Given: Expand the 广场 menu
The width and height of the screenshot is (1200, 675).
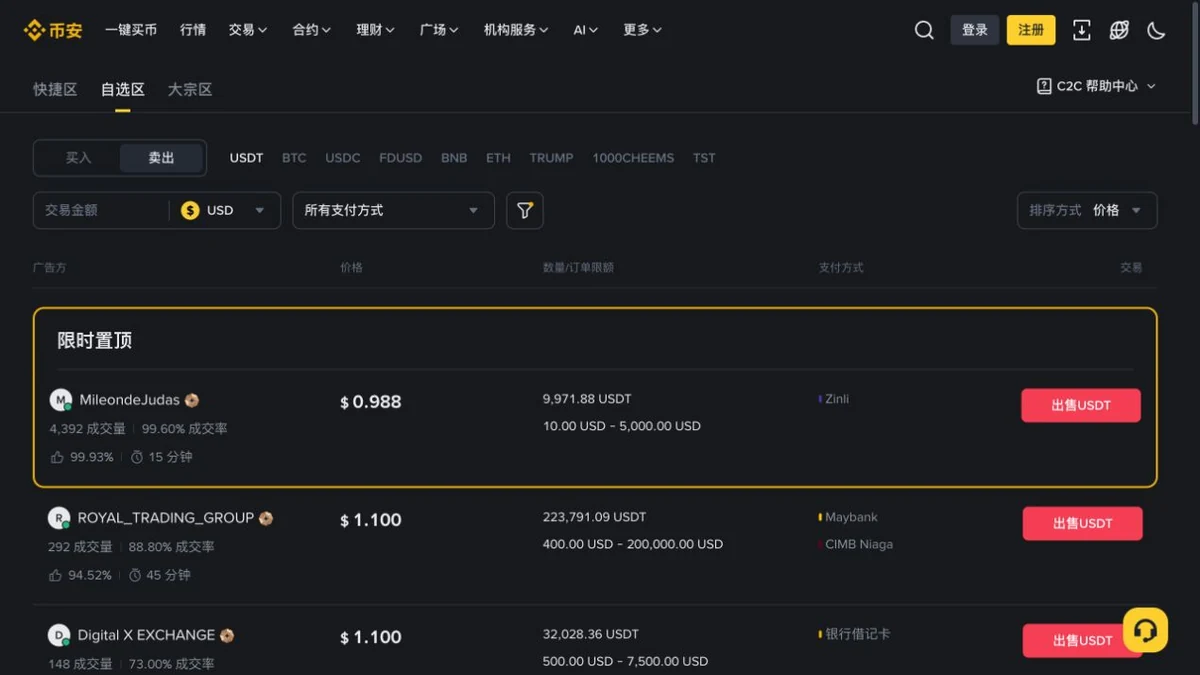Looking at the screenshot, I should coord(440,30).
